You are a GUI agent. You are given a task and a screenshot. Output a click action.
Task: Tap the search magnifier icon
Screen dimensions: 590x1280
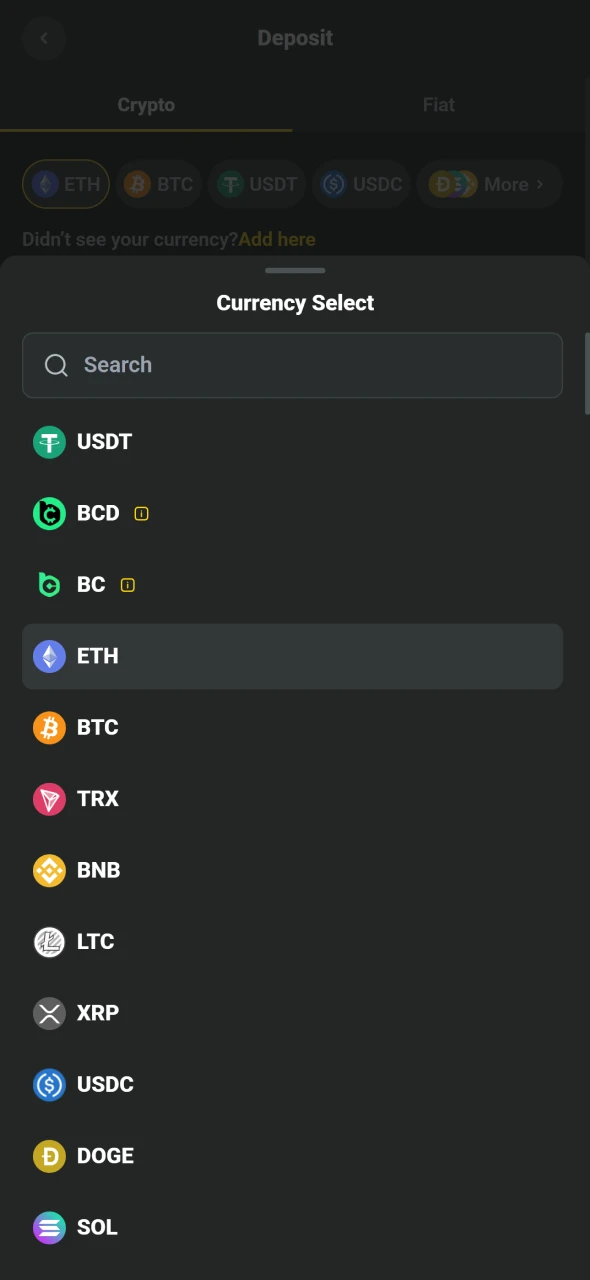point(56,364)
